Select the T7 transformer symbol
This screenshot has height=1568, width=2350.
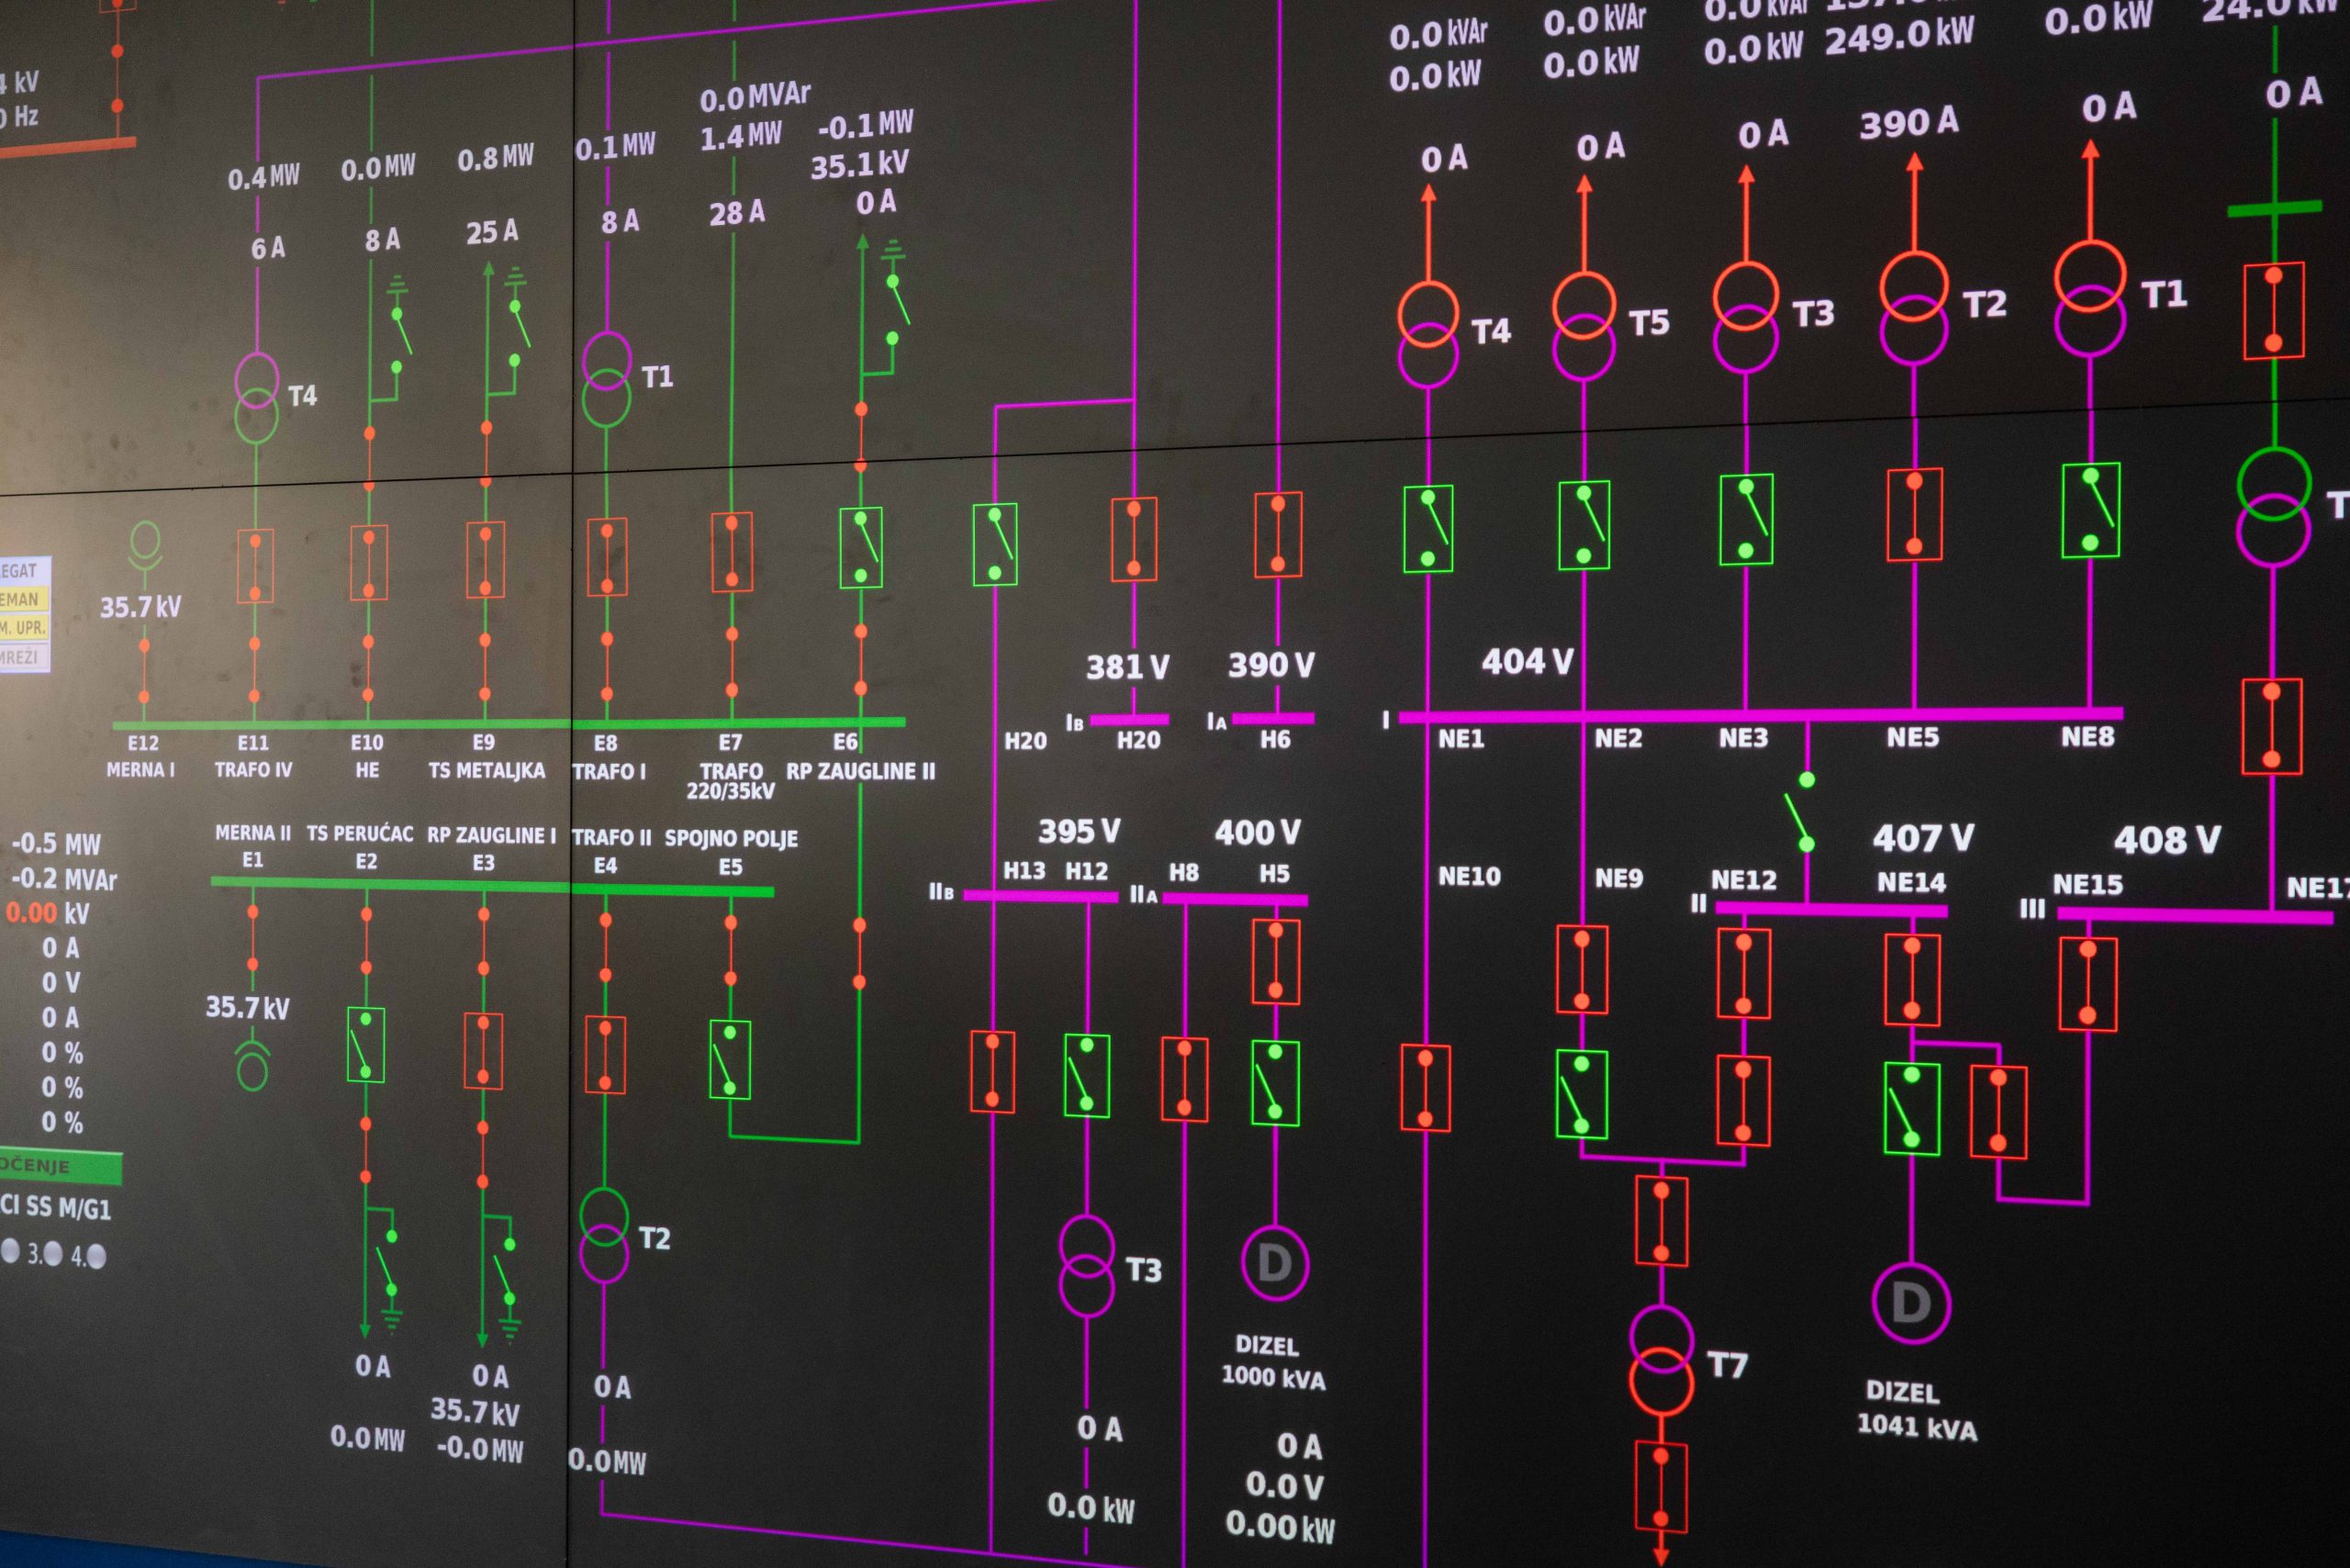point(1661,1359)
